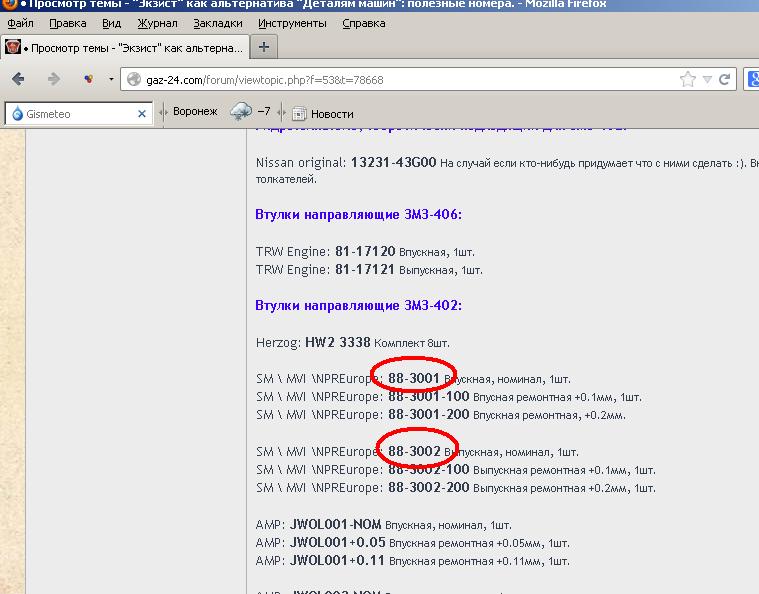Click heading "Втулки направляющие ЗМЗ-402:"
This screenshot has height=594, width=759.
359,305
